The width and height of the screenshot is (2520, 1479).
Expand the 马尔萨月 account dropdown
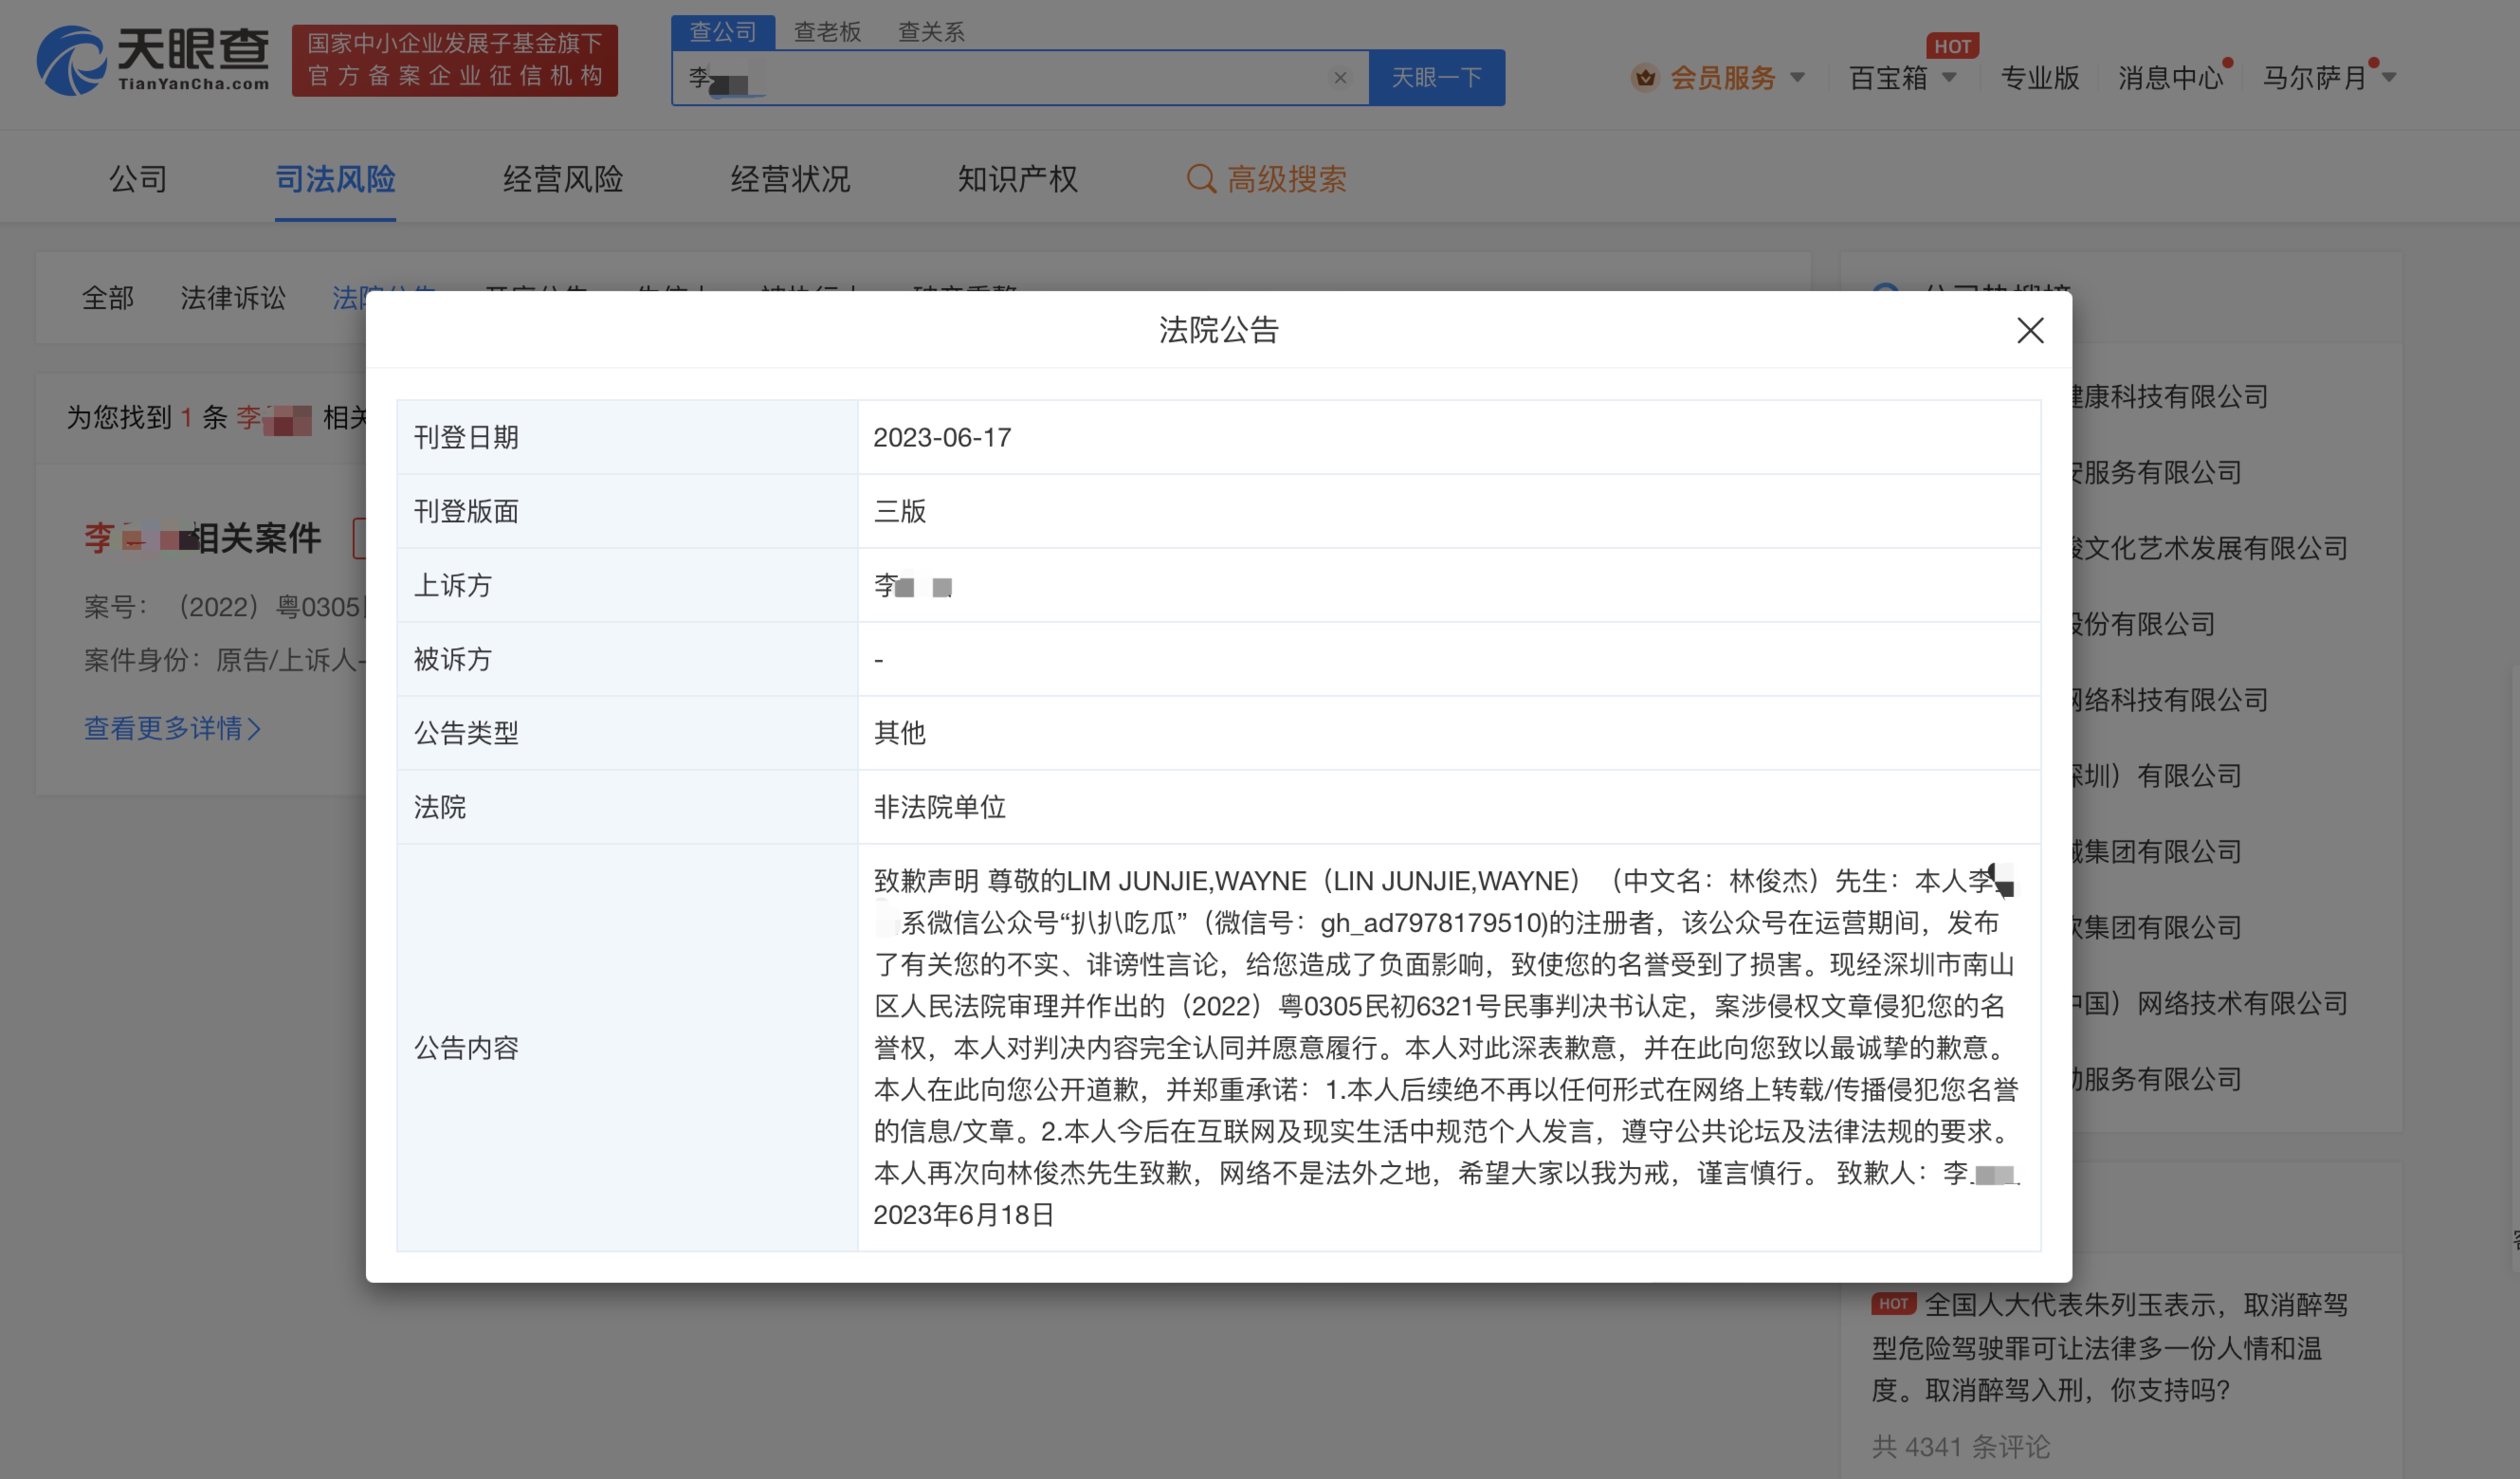[x=2389, y=78]
